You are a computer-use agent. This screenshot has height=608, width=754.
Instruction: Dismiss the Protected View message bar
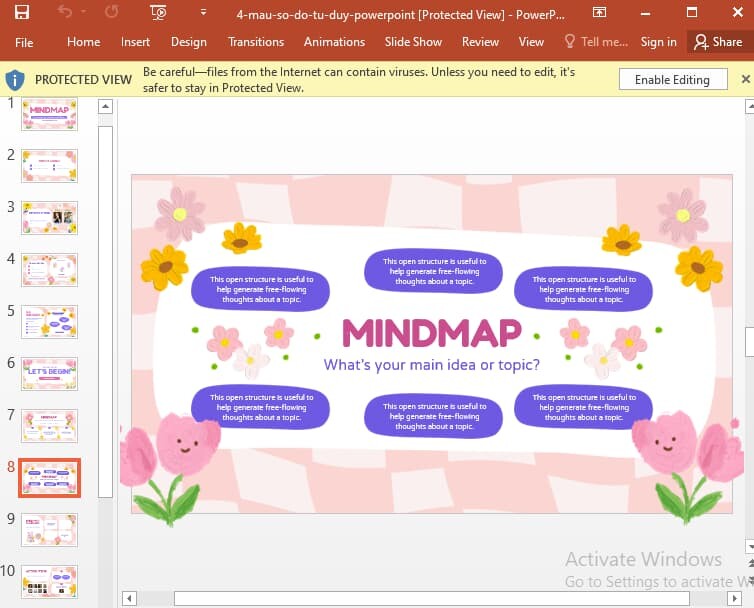[745, 79]
